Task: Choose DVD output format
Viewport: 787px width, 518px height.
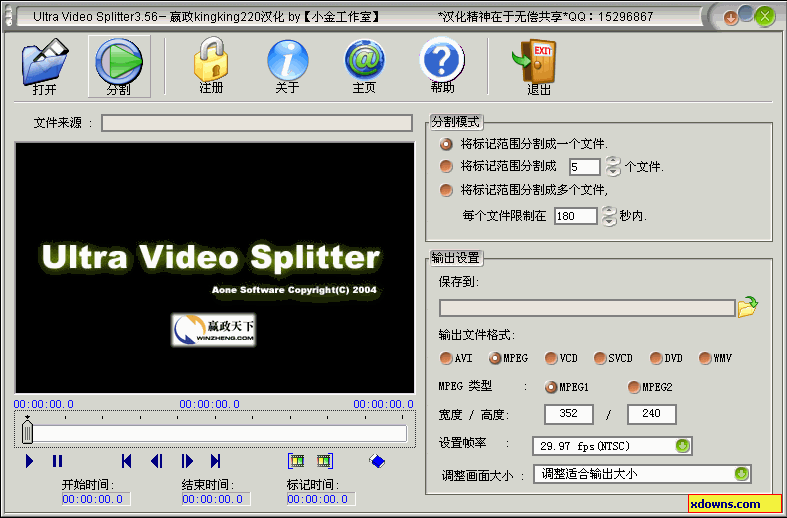Action: (x=655, y=358)
